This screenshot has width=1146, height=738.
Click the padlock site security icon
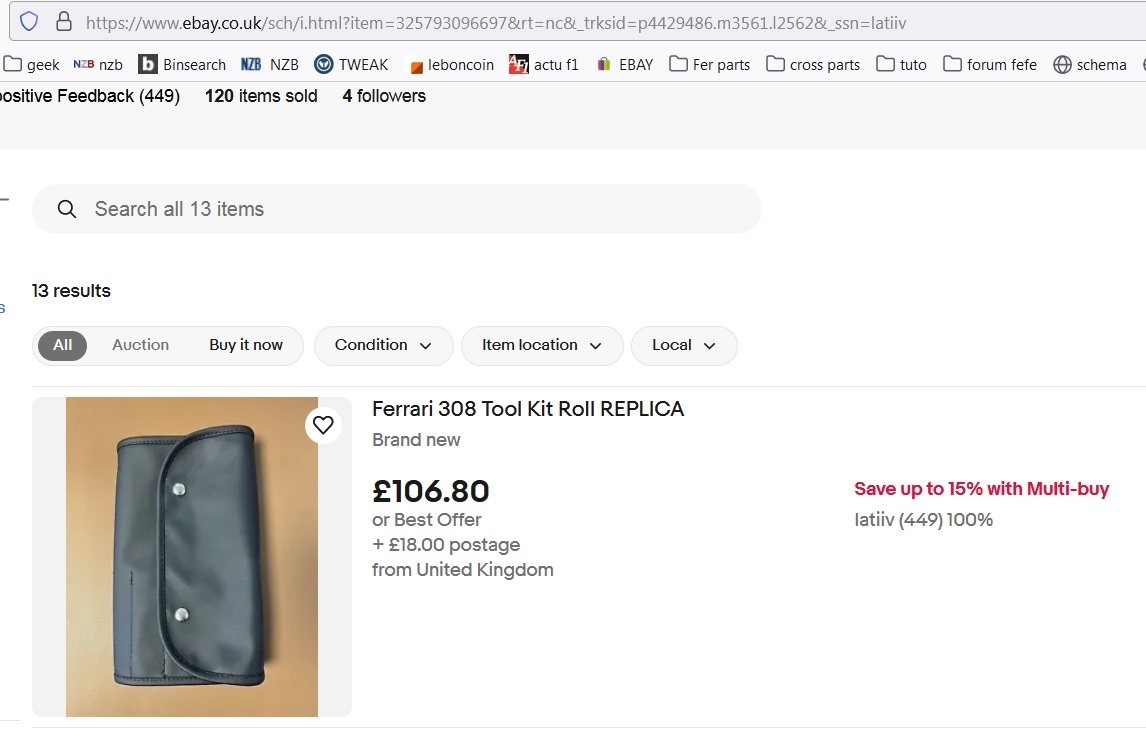63,21
